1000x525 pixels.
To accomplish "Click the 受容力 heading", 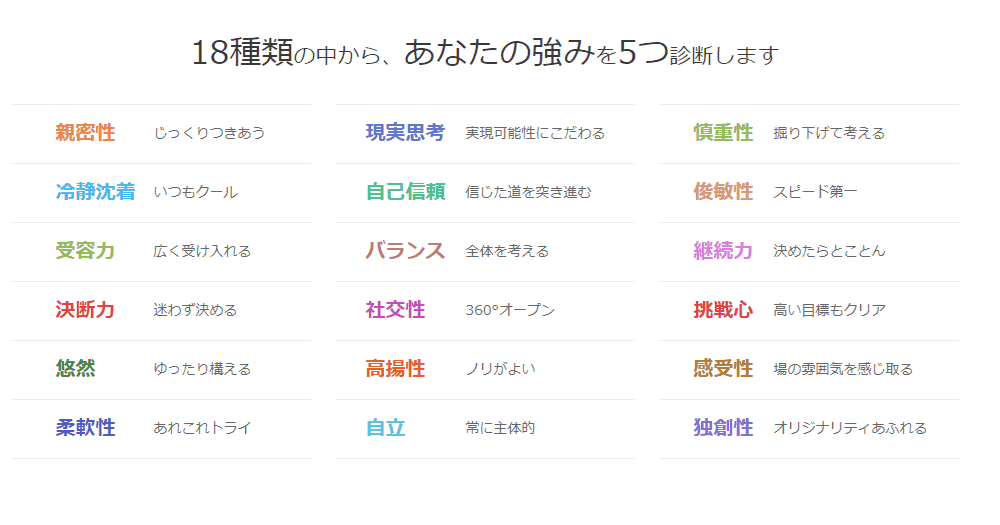I will click(85, 250).
